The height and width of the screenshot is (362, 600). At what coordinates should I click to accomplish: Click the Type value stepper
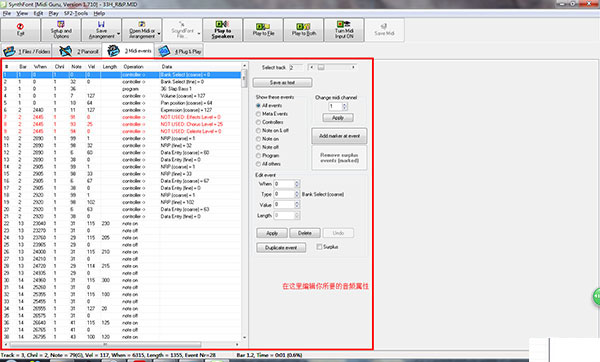[x=297, y=194]
